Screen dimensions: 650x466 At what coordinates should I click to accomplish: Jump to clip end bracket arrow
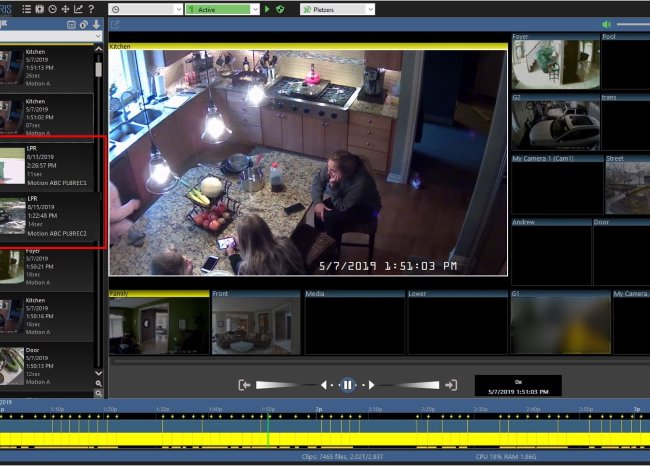click(x=451, y=385)
